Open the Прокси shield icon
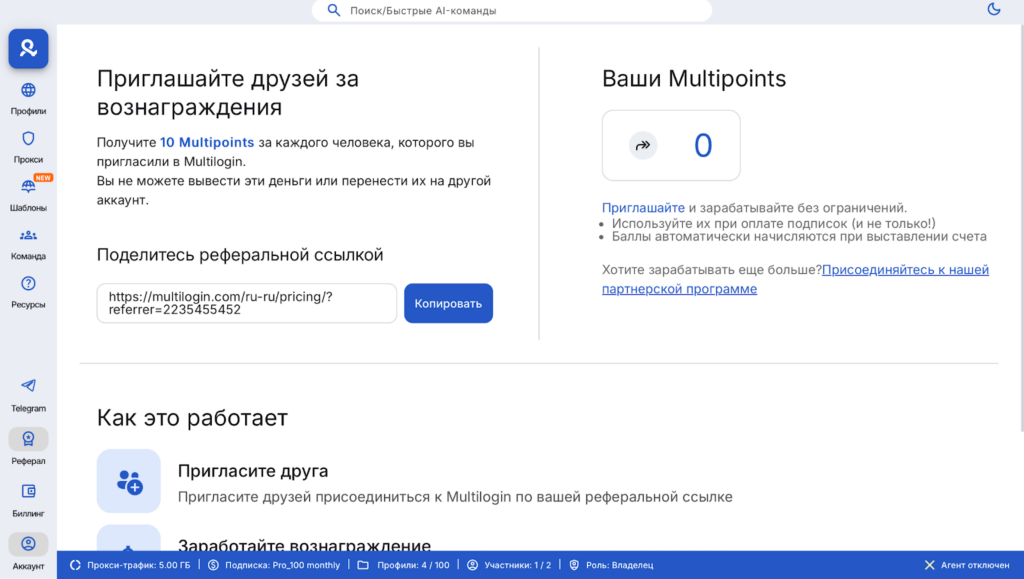Image resolution: width=1024 pixels, height=579 pixels. [28, 138]
